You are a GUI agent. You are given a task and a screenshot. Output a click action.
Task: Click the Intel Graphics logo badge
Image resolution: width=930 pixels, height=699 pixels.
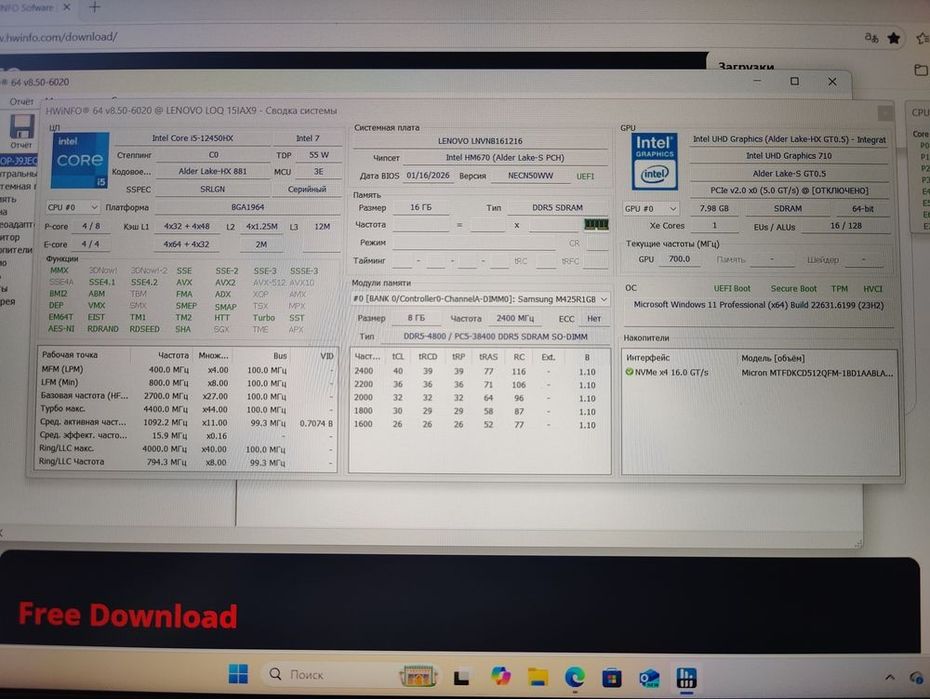click(x=654, y=161)
